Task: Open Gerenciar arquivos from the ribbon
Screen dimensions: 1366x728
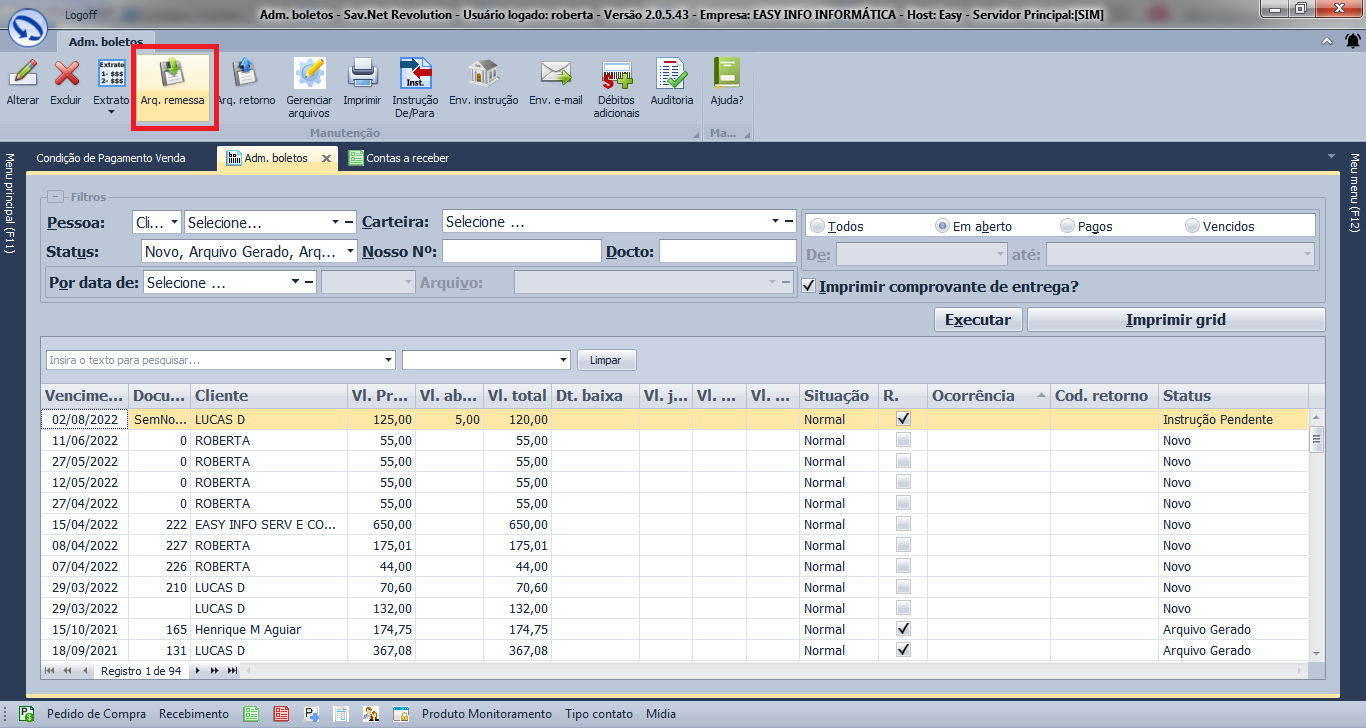Action: coord(309,74)
